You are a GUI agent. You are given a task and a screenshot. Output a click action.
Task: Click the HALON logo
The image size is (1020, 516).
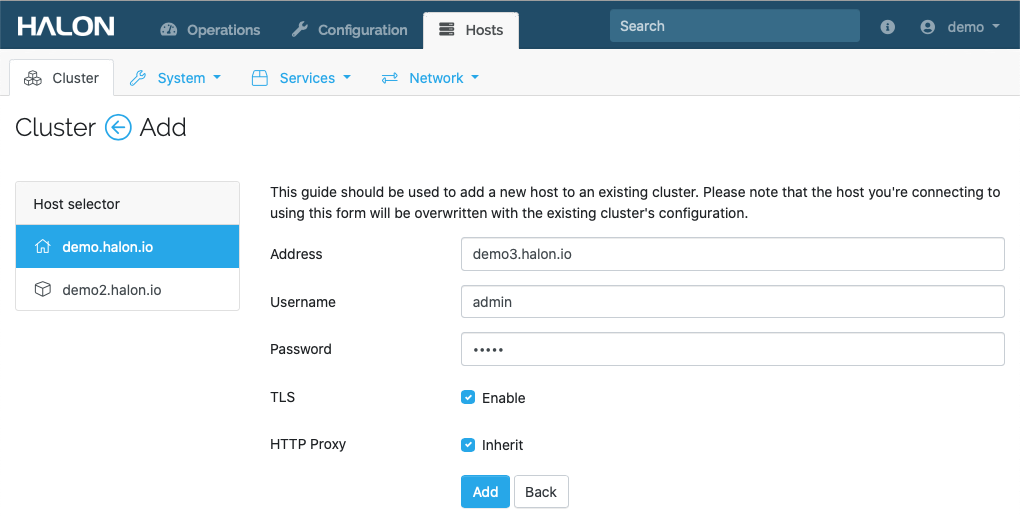pyautogui.click(x=66, y=27)
